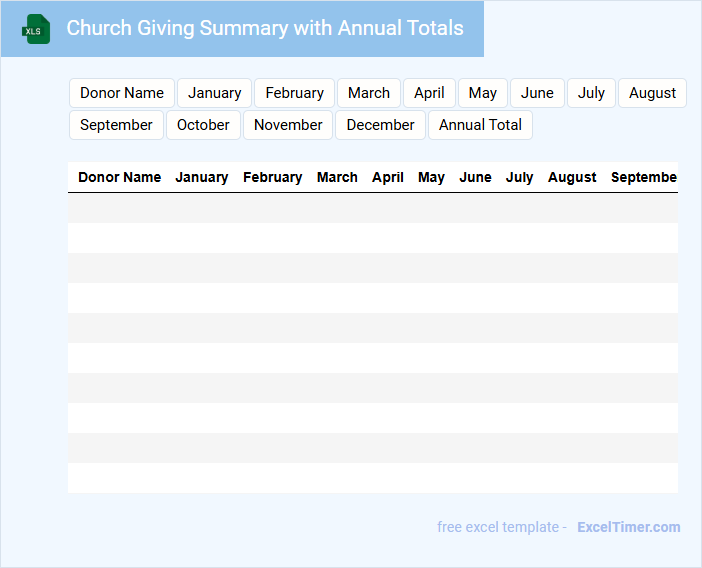The height and width of the screenshot is (568, 702).
Task: Click the August table column header
Action: pos(572,177)
